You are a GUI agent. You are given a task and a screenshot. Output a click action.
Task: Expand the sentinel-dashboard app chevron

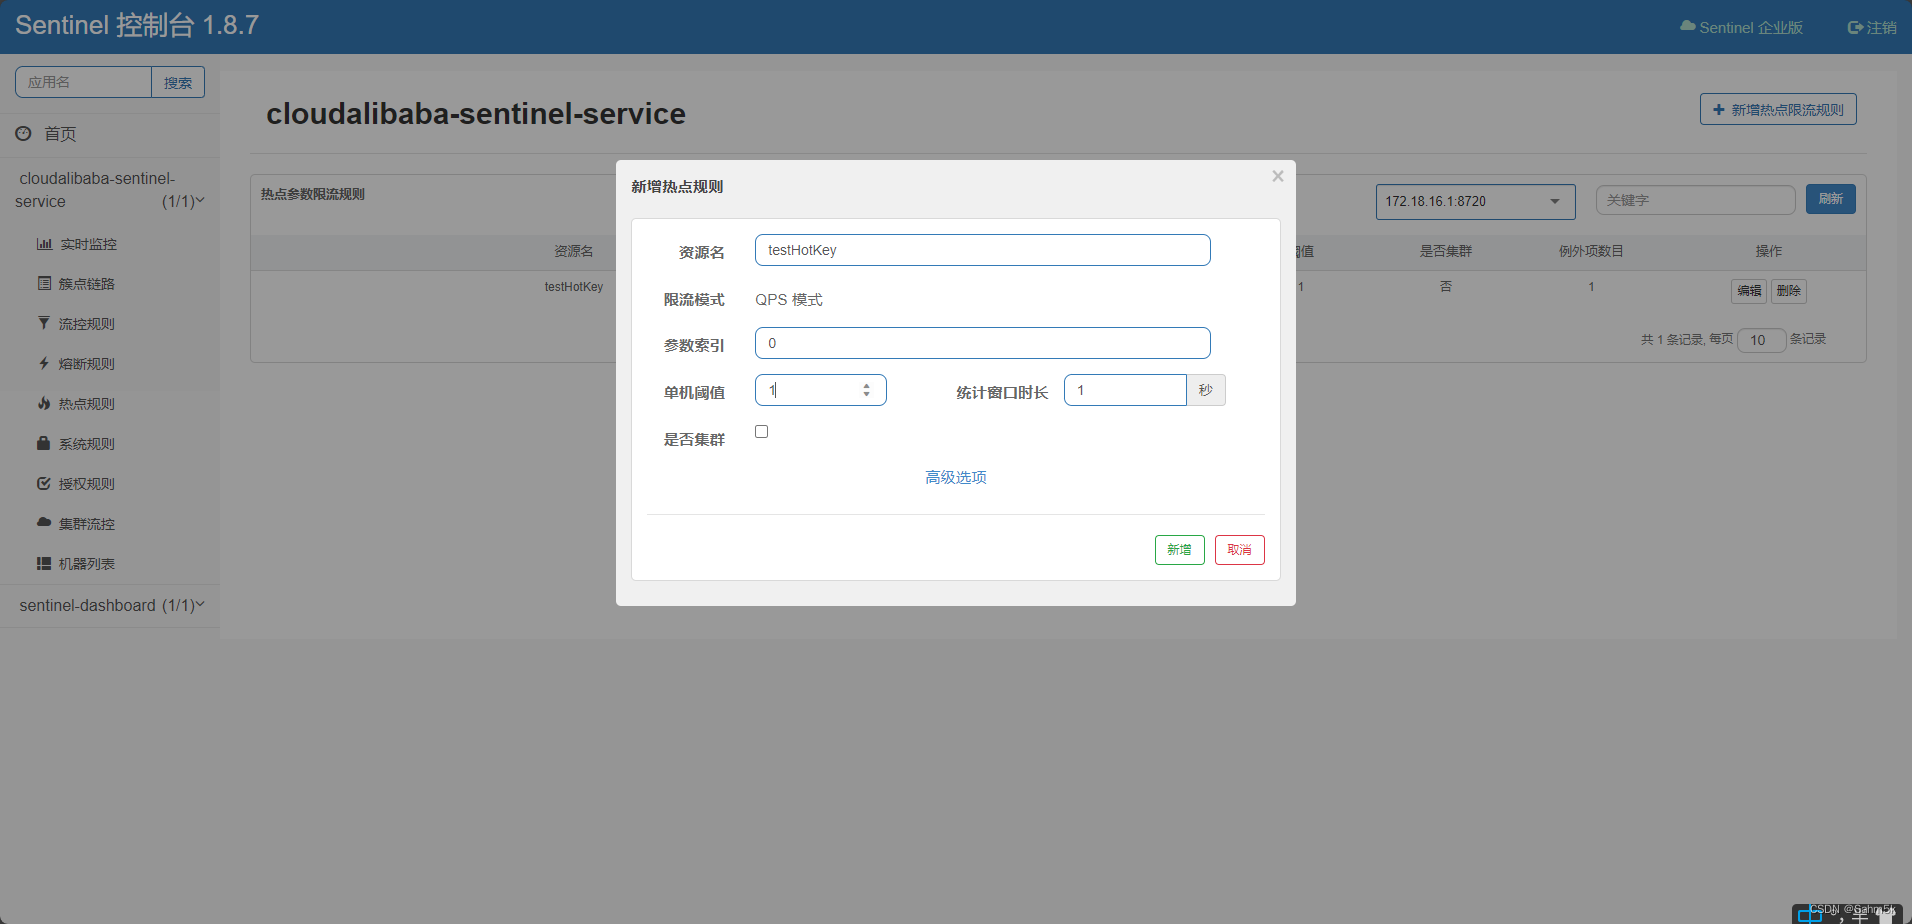(x=200, y=604)
